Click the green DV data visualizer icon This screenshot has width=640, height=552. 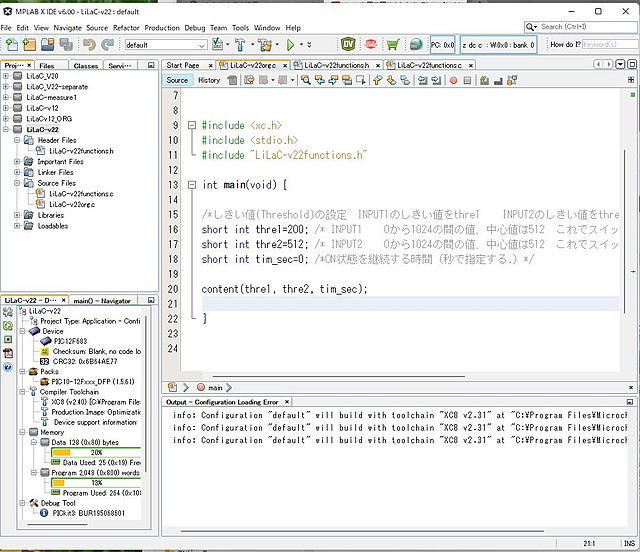pyautogui.click(x=348, y=45)
